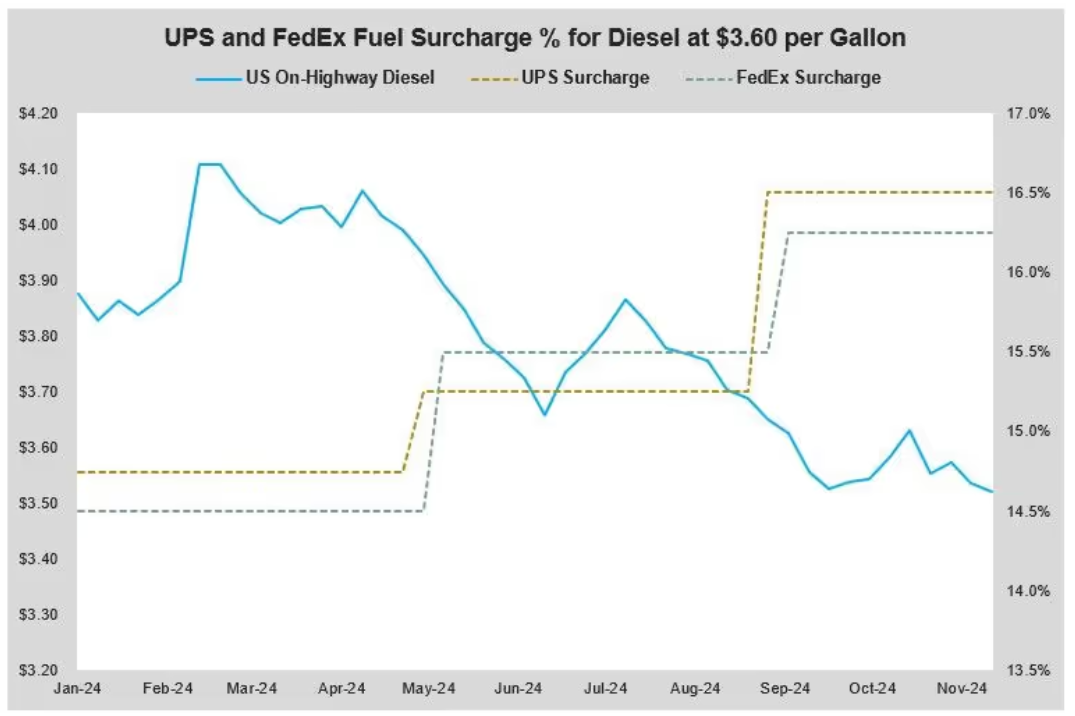This screenshot has height=716, width=1075.
Task: Click the 13.5% right axis label
Action: (x=1026, y=669)
